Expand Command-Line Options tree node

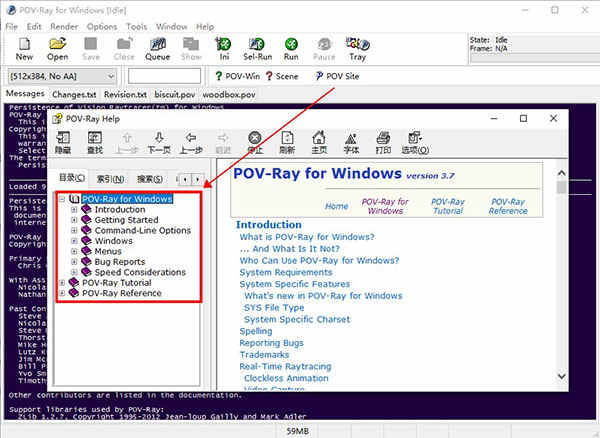tap(74, 230)
